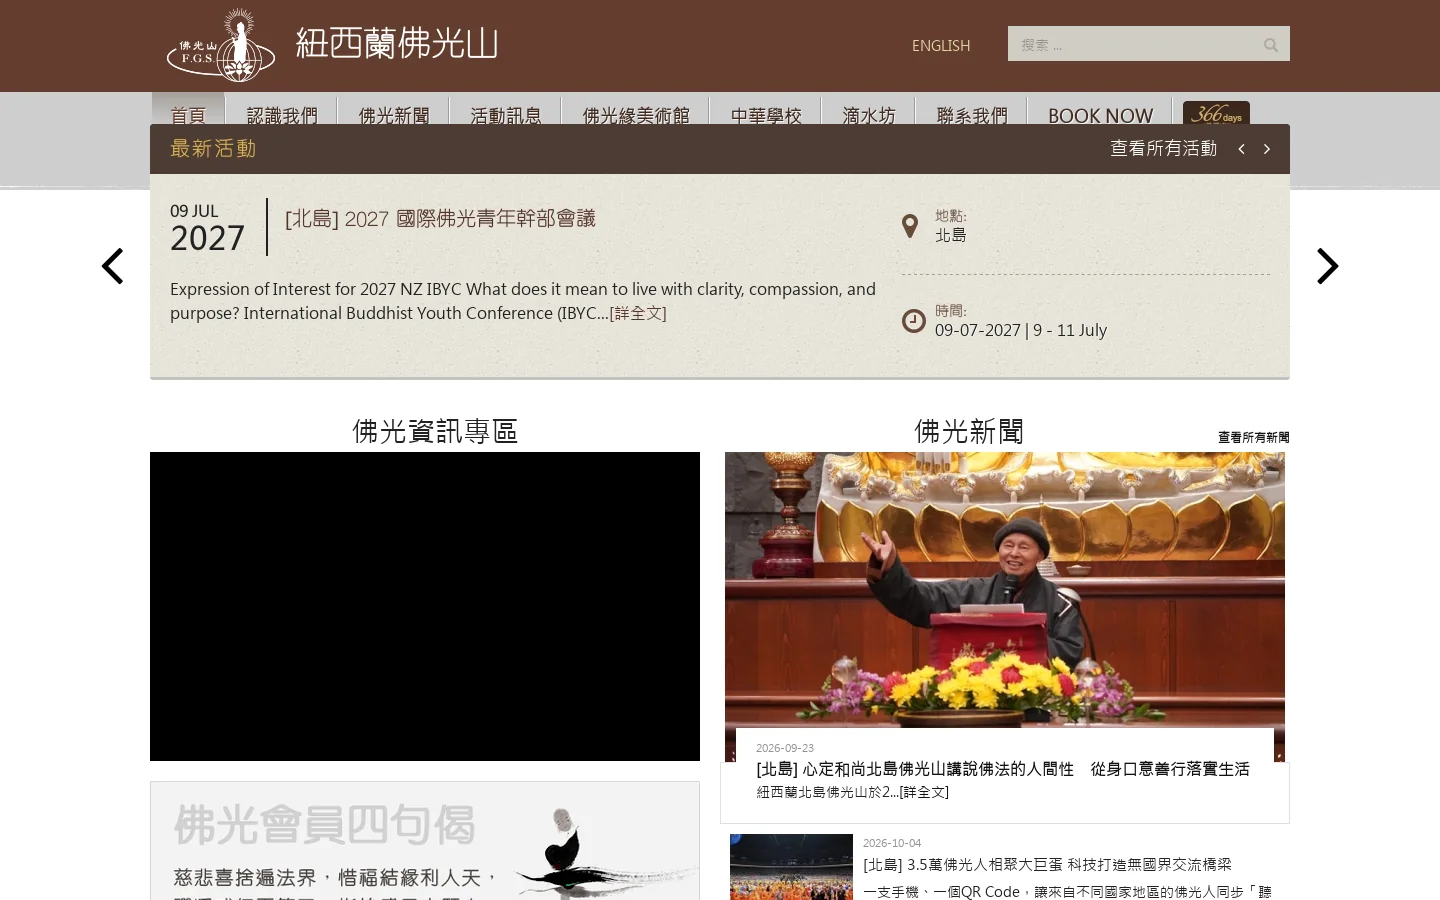This screenshot has width=1440, height=900.
Task: Open the 國際佛光青年幹部會議 event title
Action: click(440, 219)
